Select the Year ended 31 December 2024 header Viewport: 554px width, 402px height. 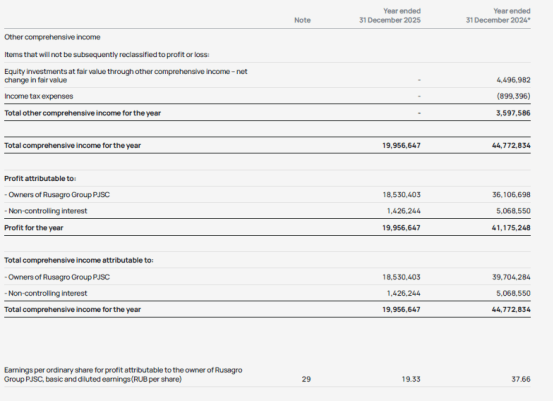click(x=498, y=16)
